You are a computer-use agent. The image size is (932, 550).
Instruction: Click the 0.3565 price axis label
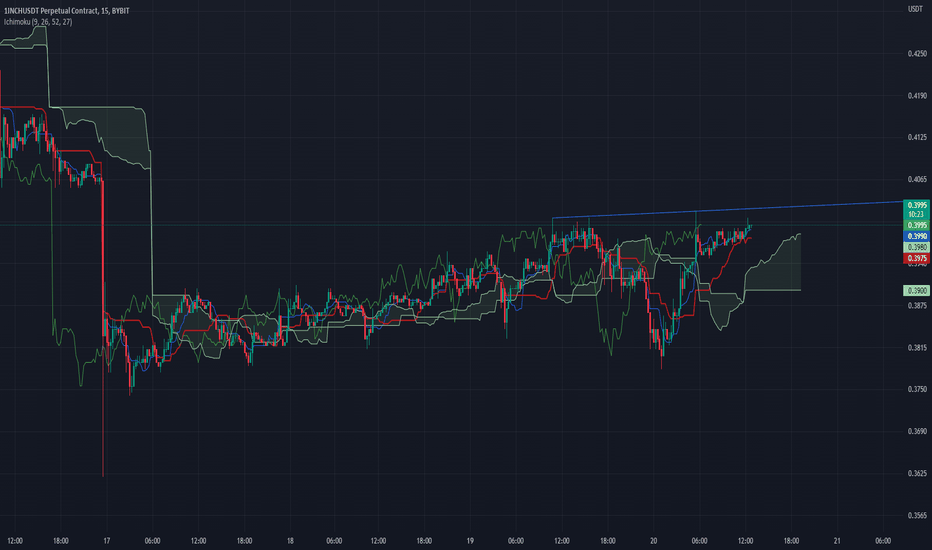(x=917, y=516)
